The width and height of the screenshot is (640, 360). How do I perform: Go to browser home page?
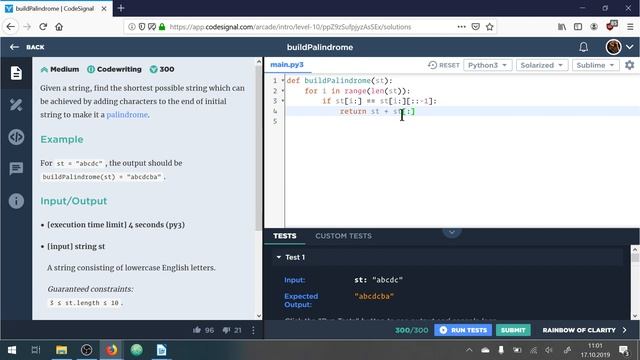point(59,27)
